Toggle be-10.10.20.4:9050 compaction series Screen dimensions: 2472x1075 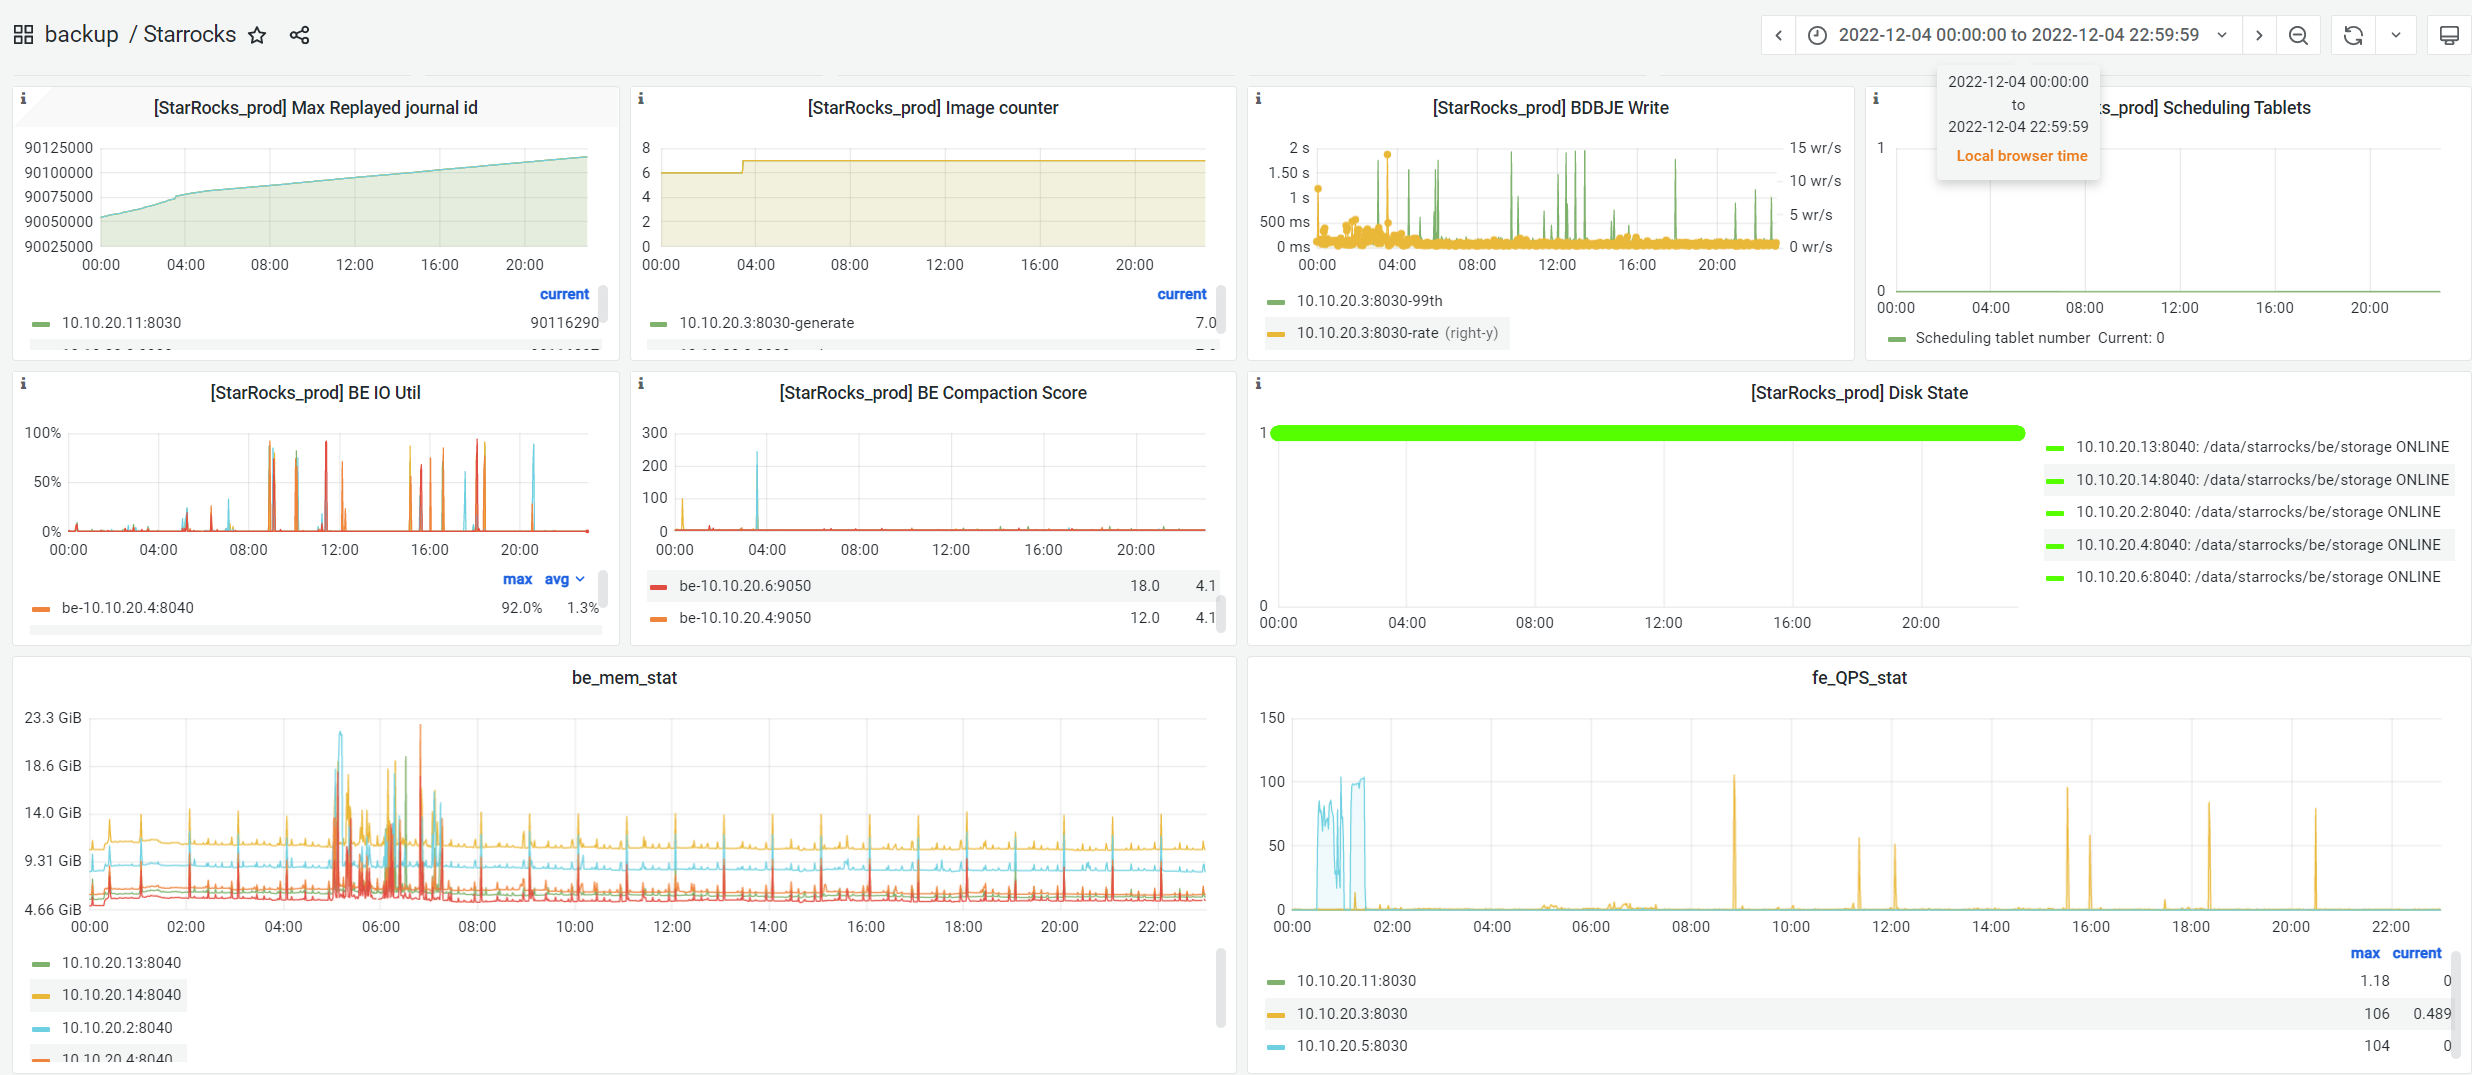pyautogui.click(x=745, y=618)
